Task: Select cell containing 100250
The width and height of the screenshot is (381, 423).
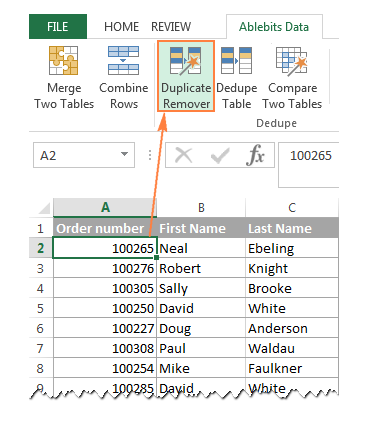Action: (105, 308)
